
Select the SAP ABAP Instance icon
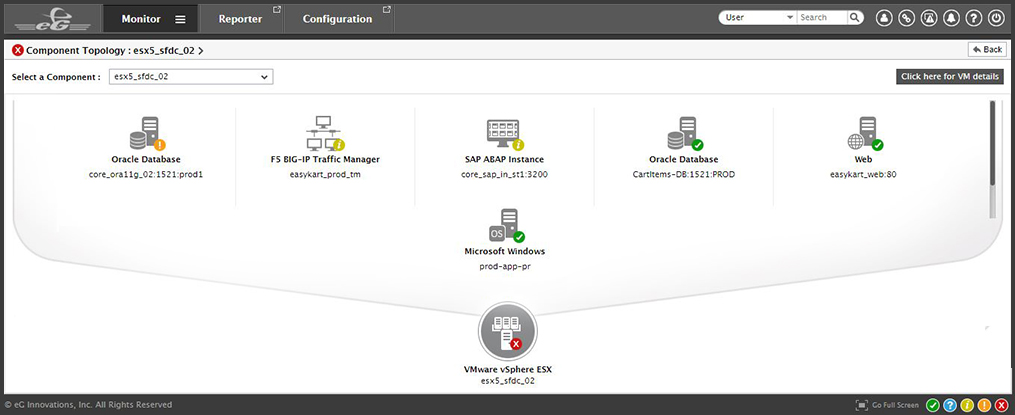504,135
